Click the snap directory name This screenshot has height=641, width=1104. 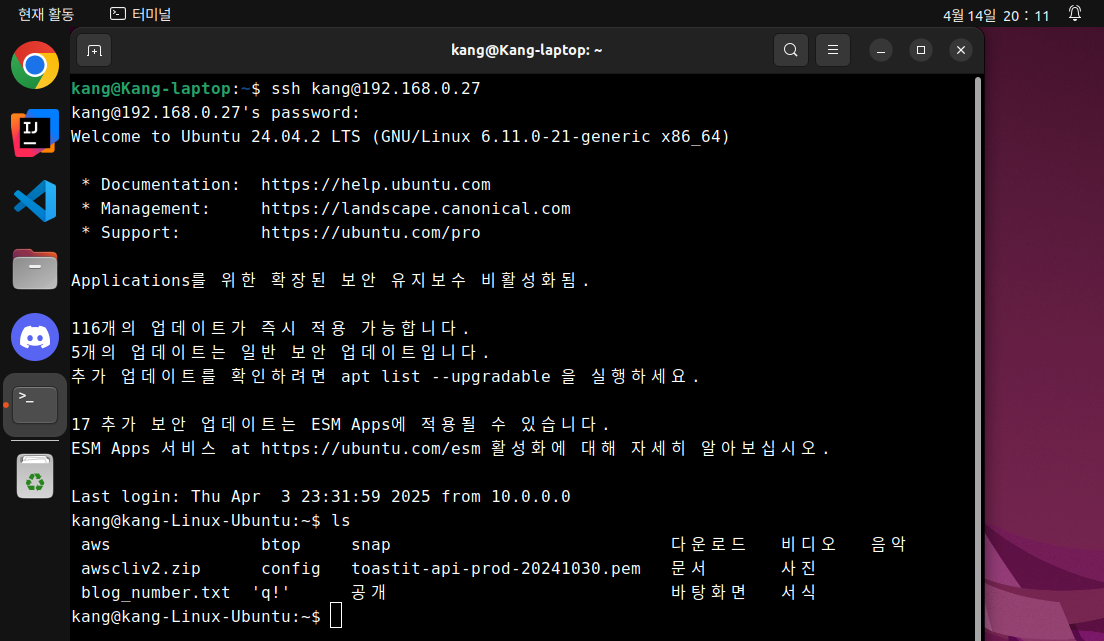pyautogui.click(x=371, y=544)
